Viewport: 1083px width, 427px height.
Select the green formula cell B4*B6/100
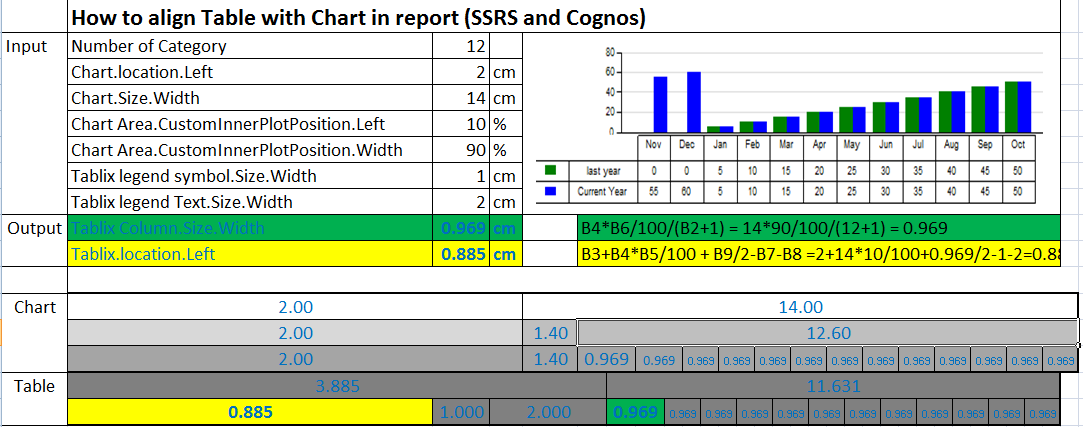click(x=818, y=228)
